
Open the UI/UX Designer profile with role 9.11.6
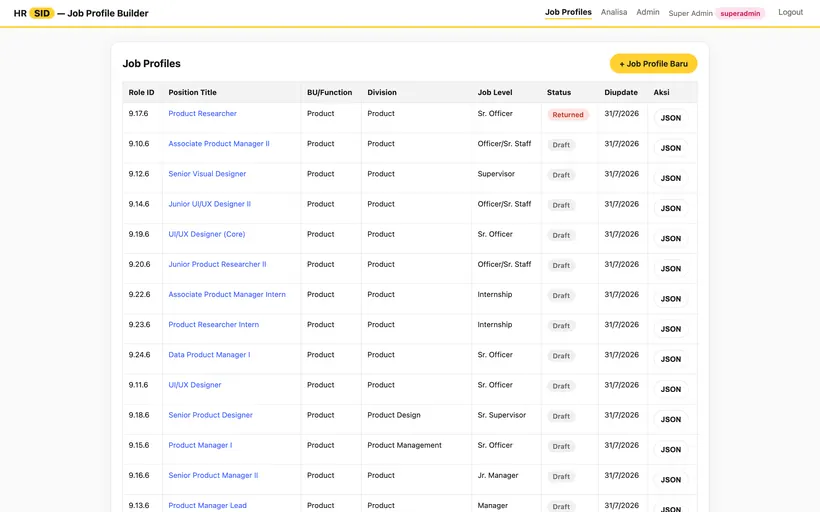(x=195, y=385)
